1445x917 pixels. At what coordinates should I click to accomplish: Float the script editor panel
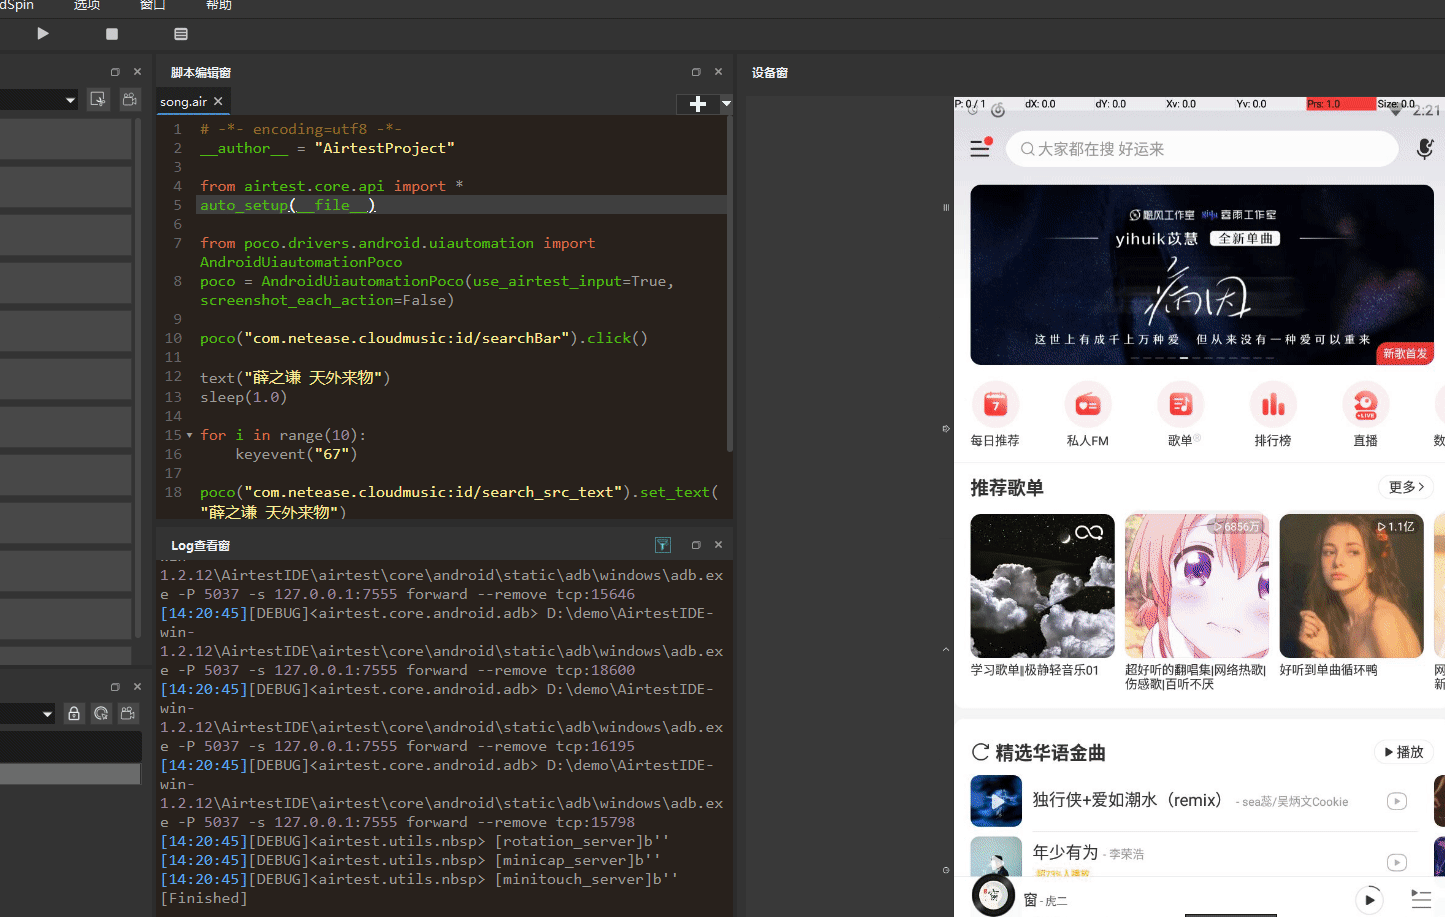[696, 72]
